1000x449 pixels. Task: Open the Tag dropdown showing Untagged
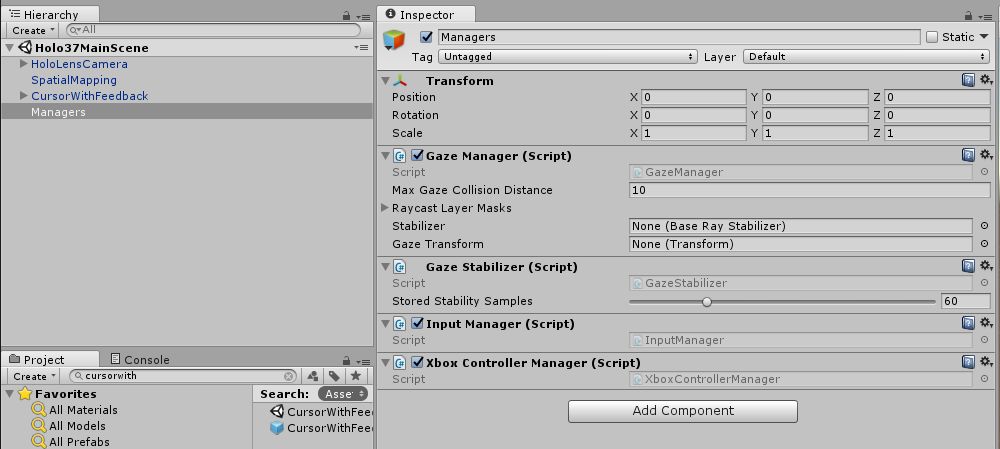tap(567, 57)
